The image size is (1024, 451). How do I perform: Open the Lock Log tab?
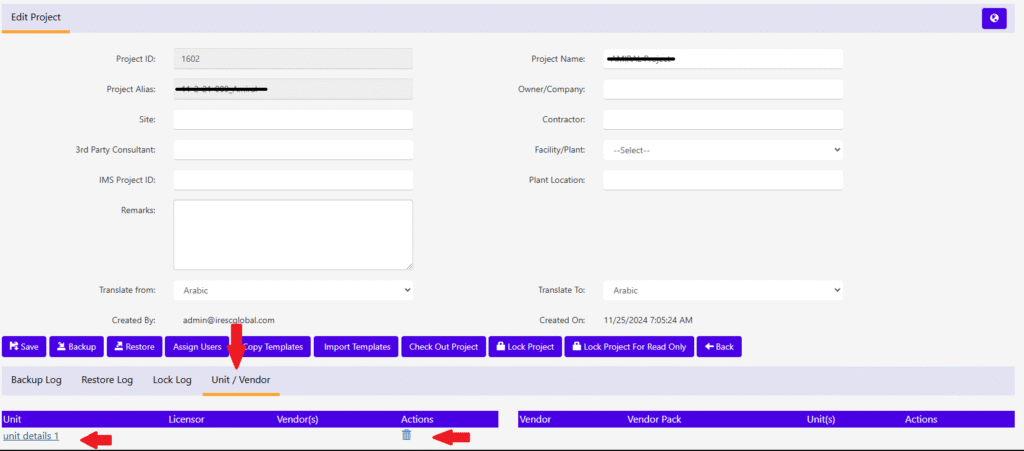point(172,380)
